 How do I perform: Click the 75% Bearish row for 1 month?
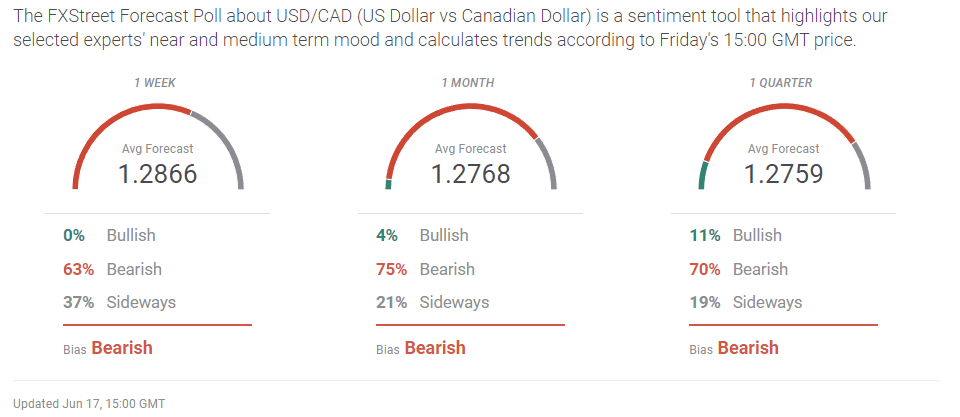pyautogui.click(x=425, y=269)
